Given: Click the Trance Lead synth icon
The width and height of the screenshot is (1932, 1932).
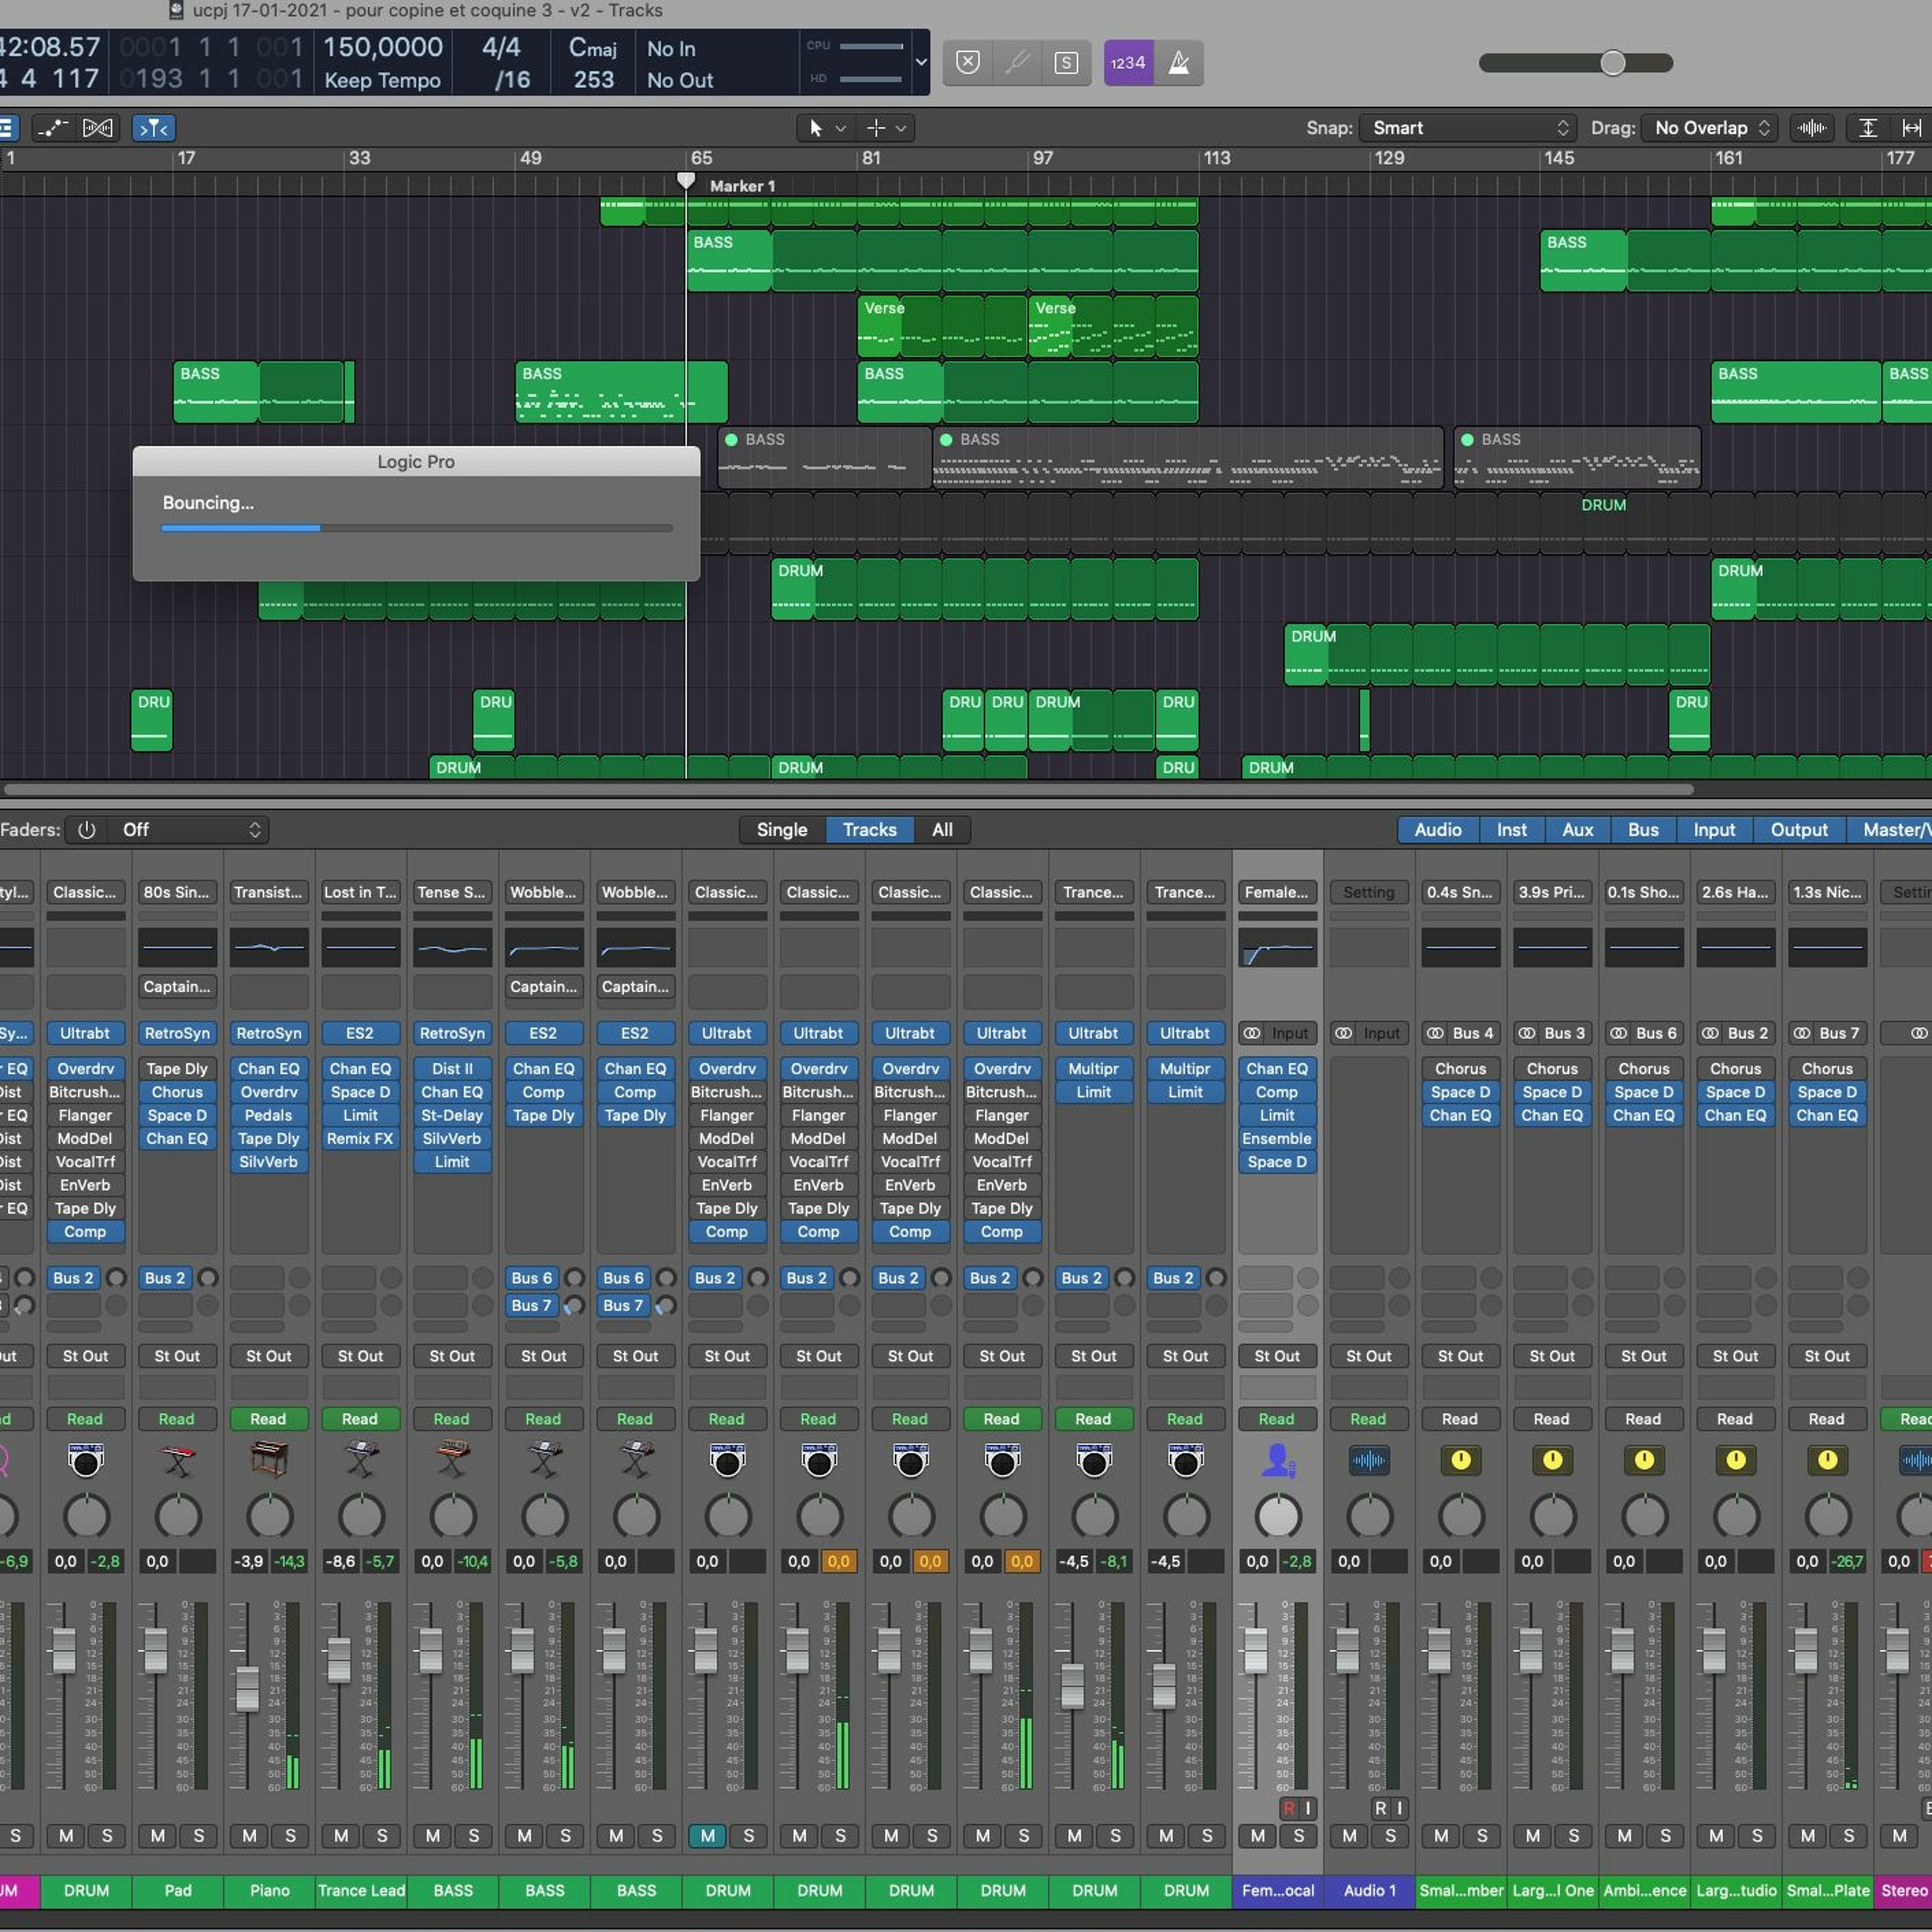Looking at the screenshot, I should point(361,1461).
